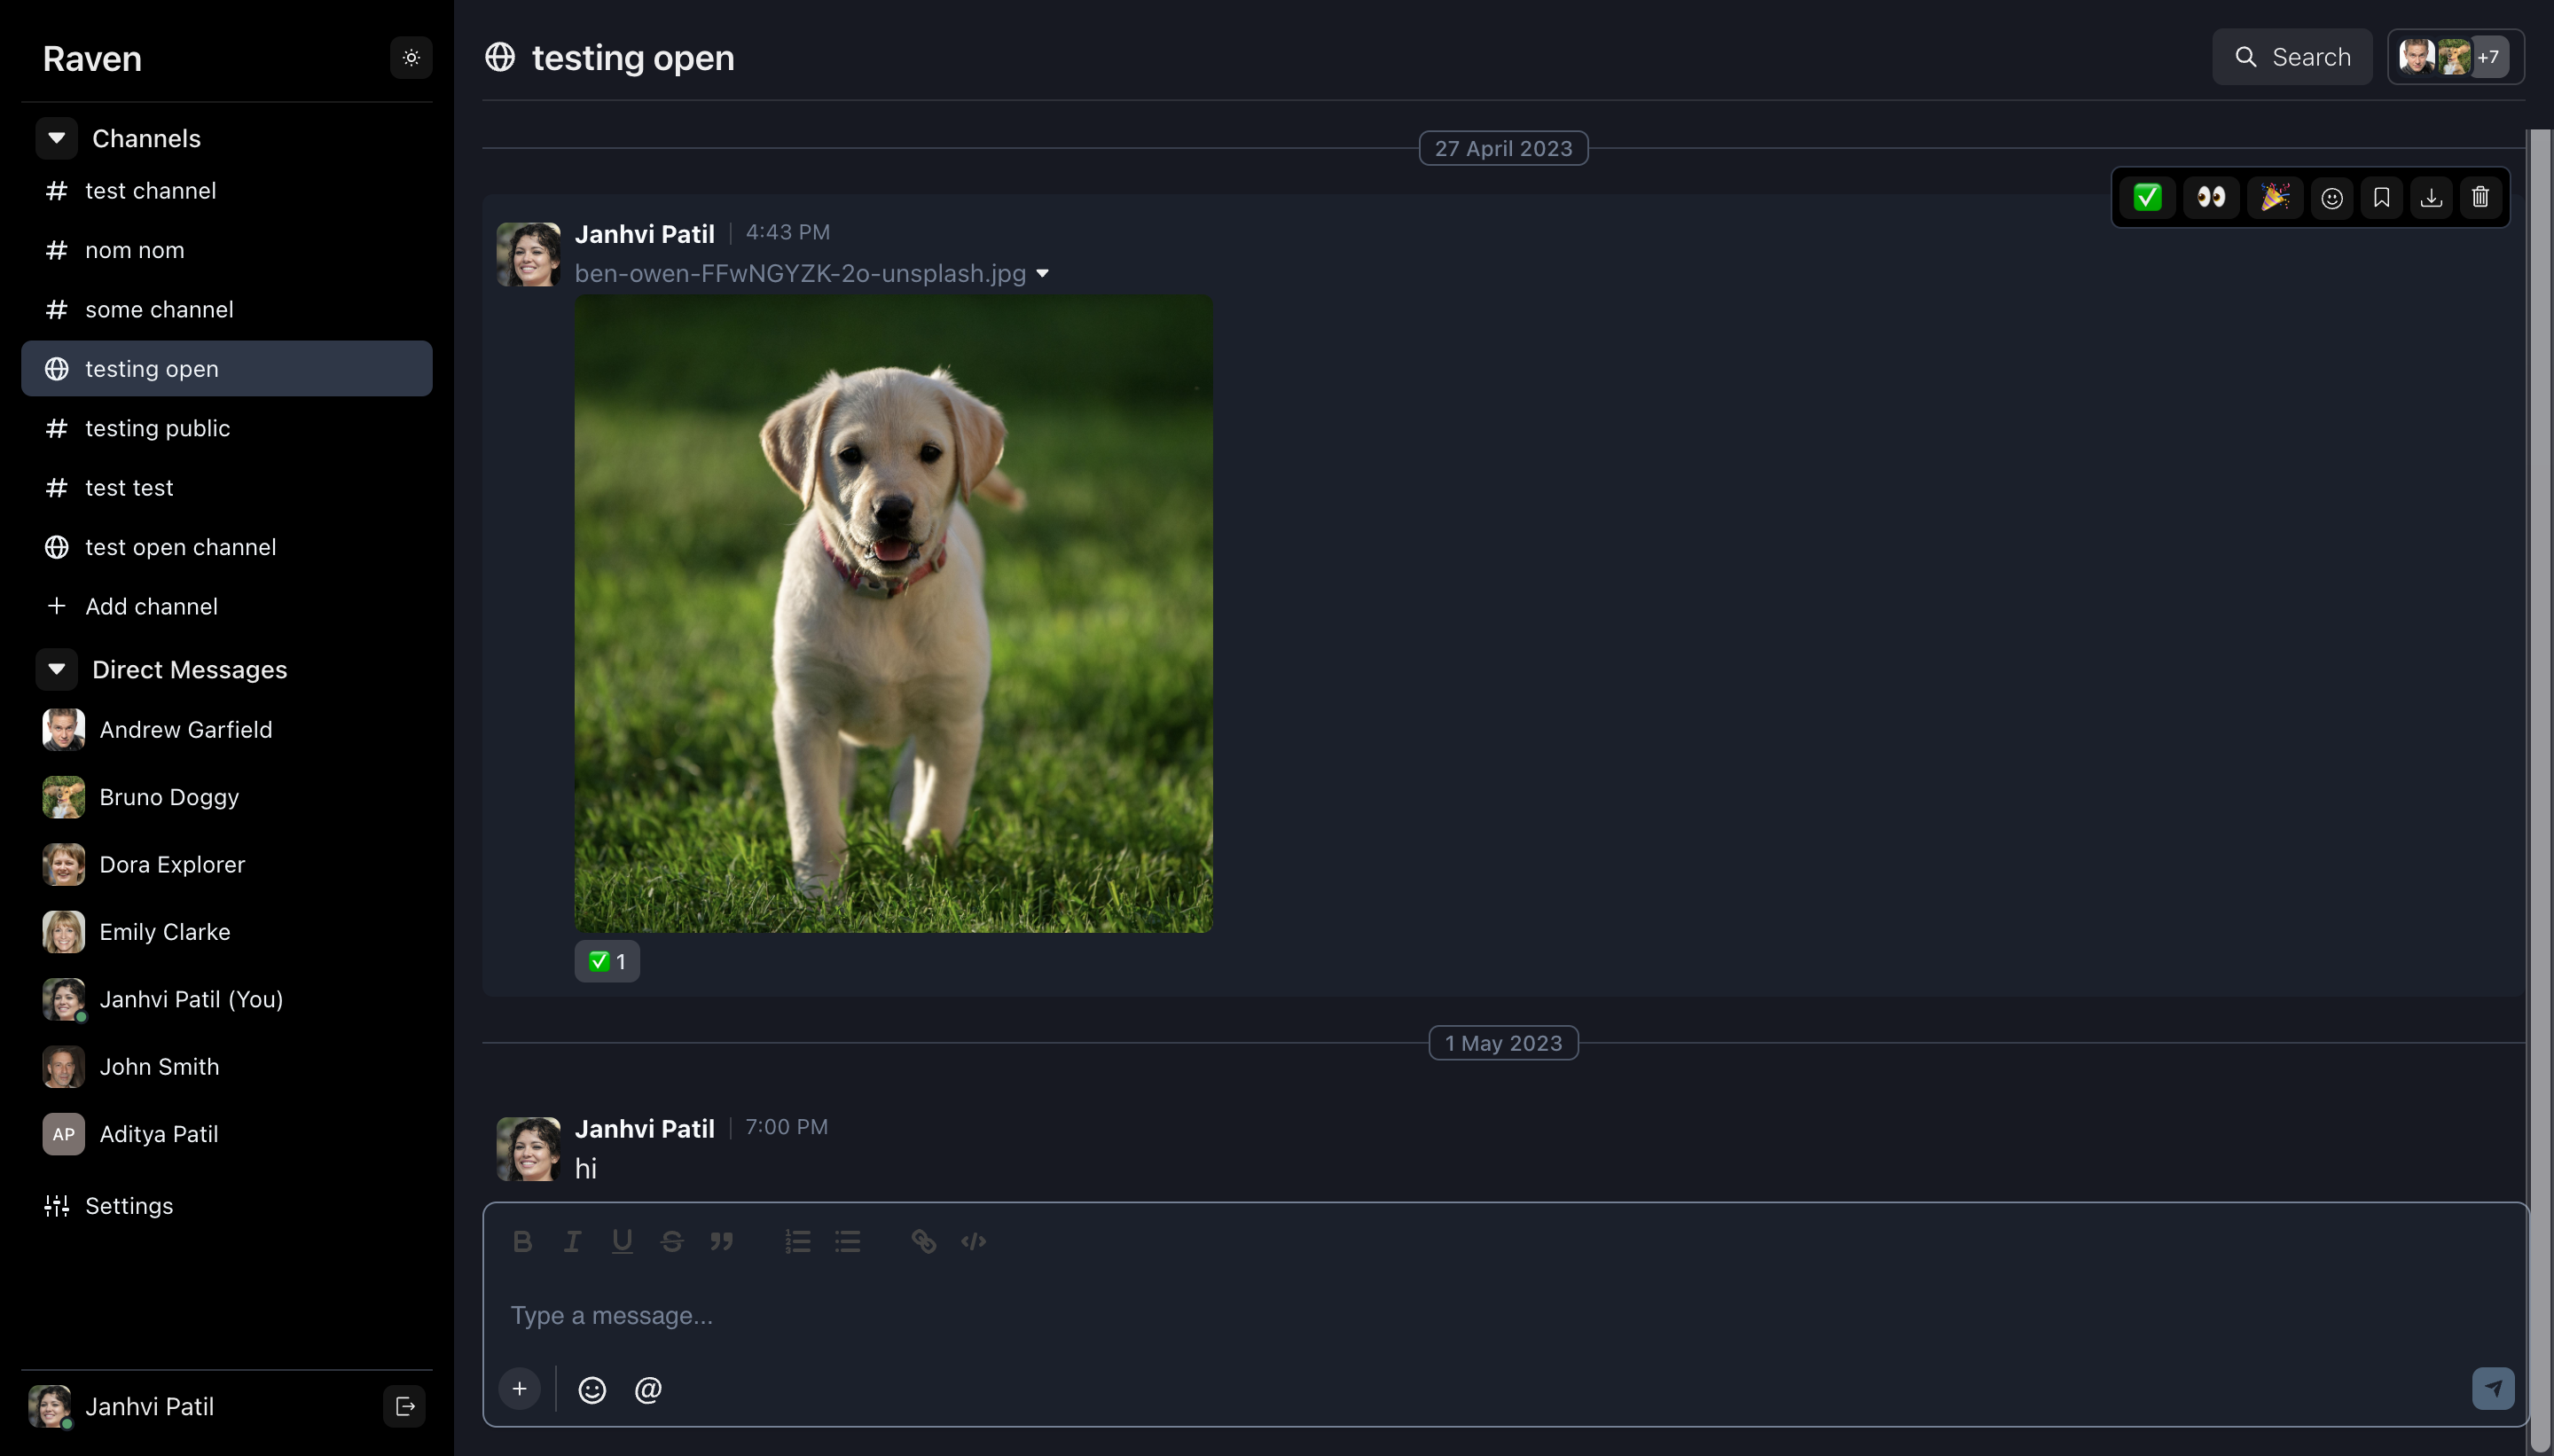Image resolution: width=2554 pixels, height=1456 pixels.
Task: Open Settings from the sidebar
Action: [x=128, y=1205]
